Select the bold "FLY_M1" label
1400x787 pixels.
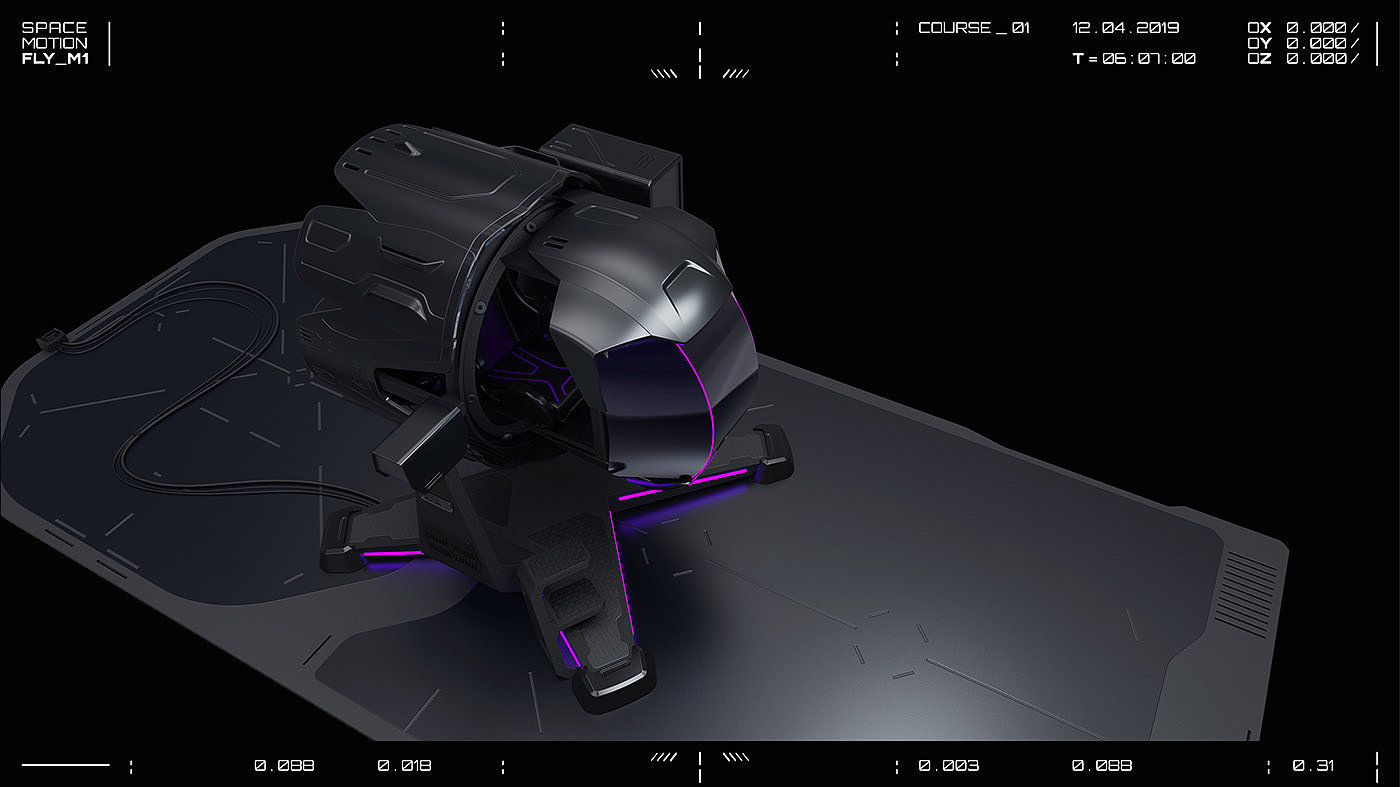(55, 58)
